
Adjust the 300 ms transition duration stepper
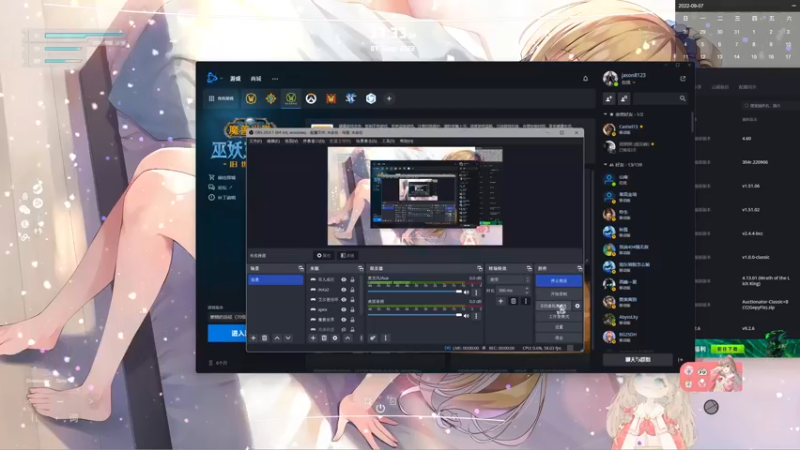tap(527, 290)
